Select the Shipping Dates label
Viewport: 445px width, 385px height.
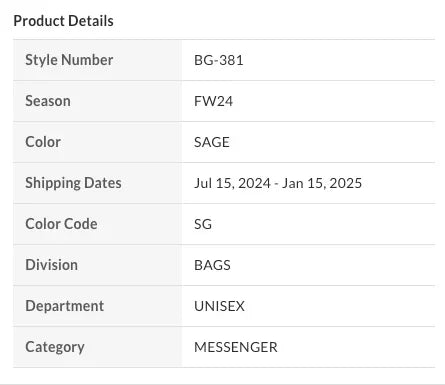(73, 183)
